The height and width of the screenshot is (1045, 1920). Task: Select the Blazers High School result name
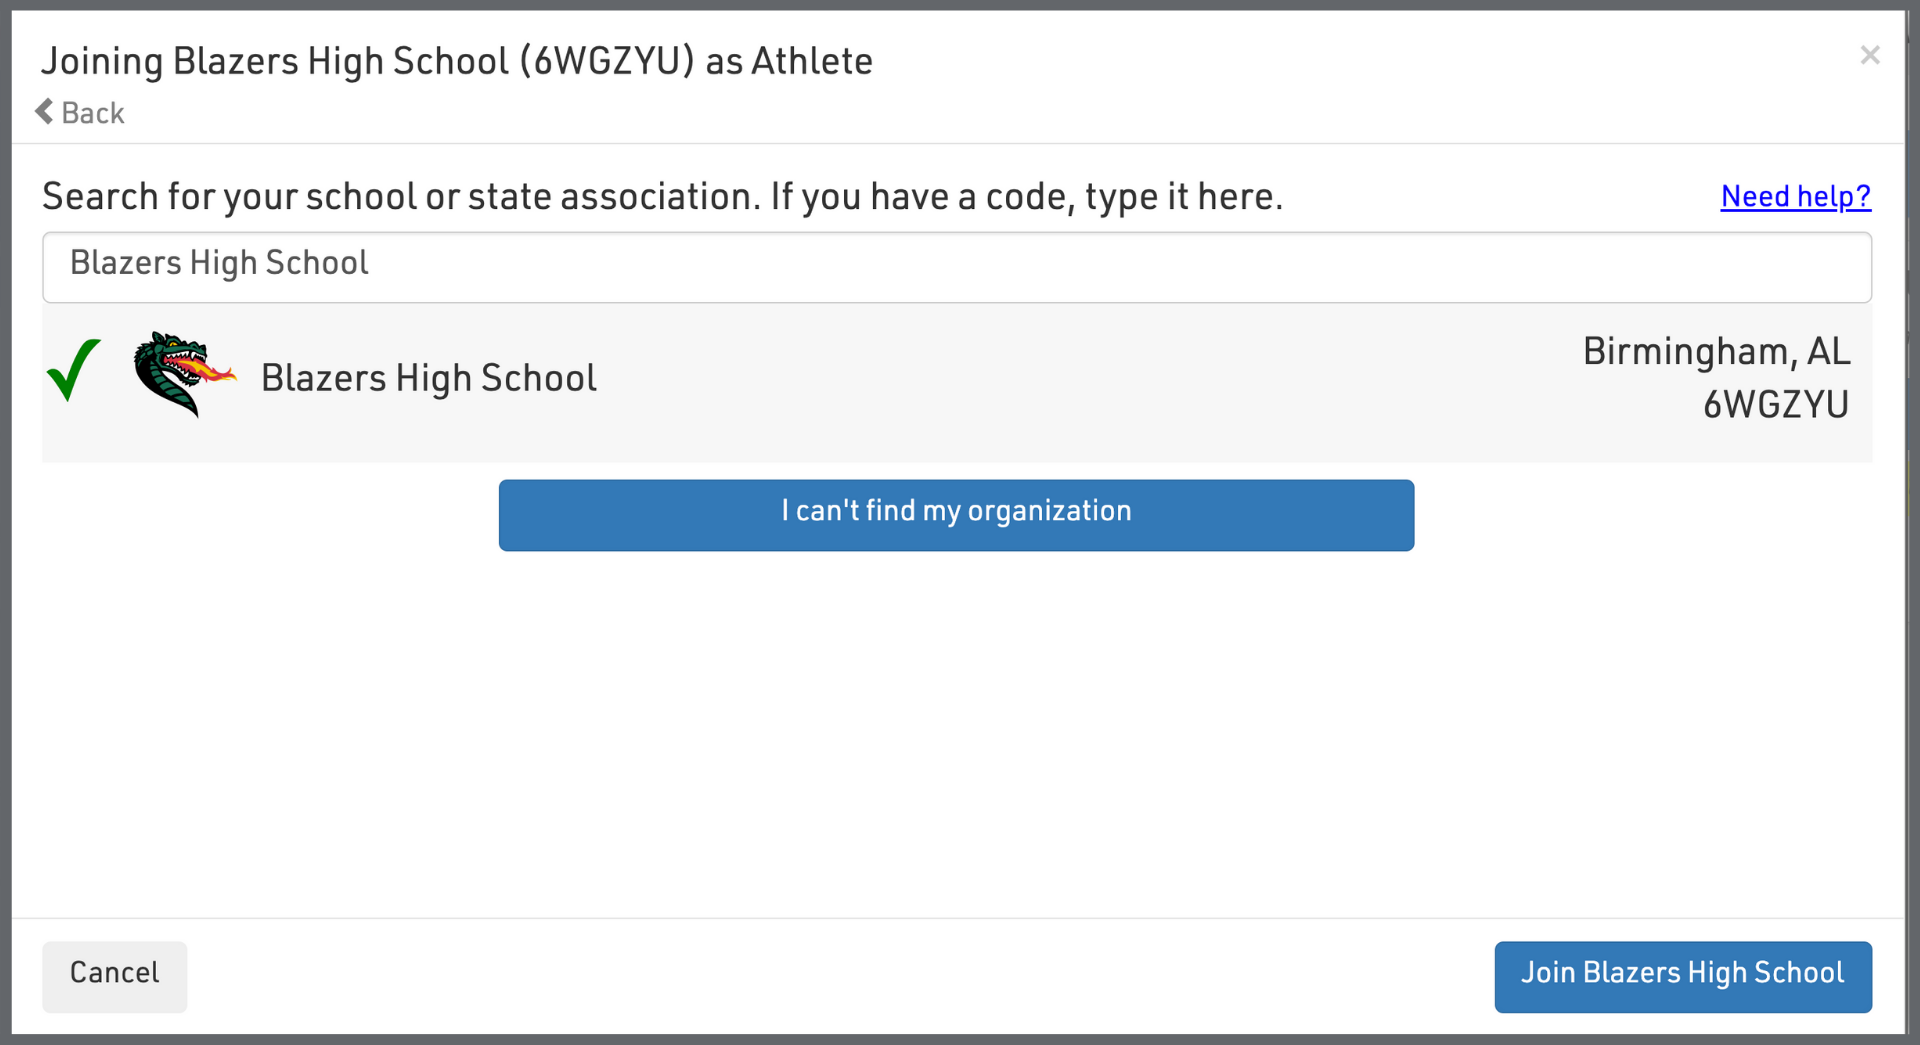[428, 378]
